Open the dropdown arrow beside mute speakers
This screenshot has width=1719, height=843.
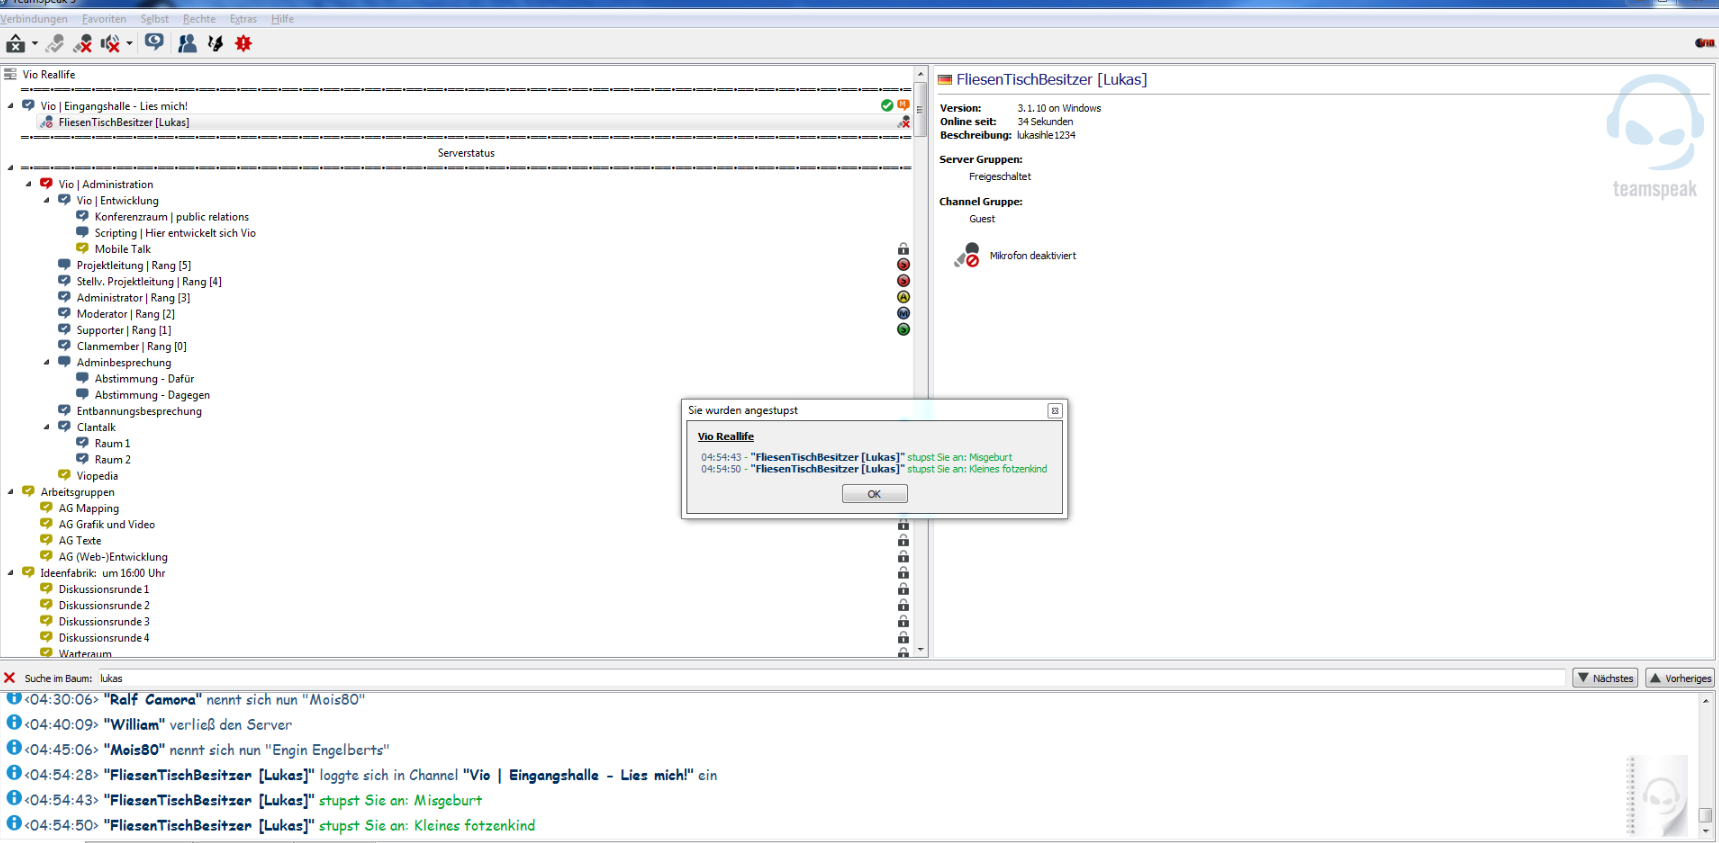click(x=129, y=43)
